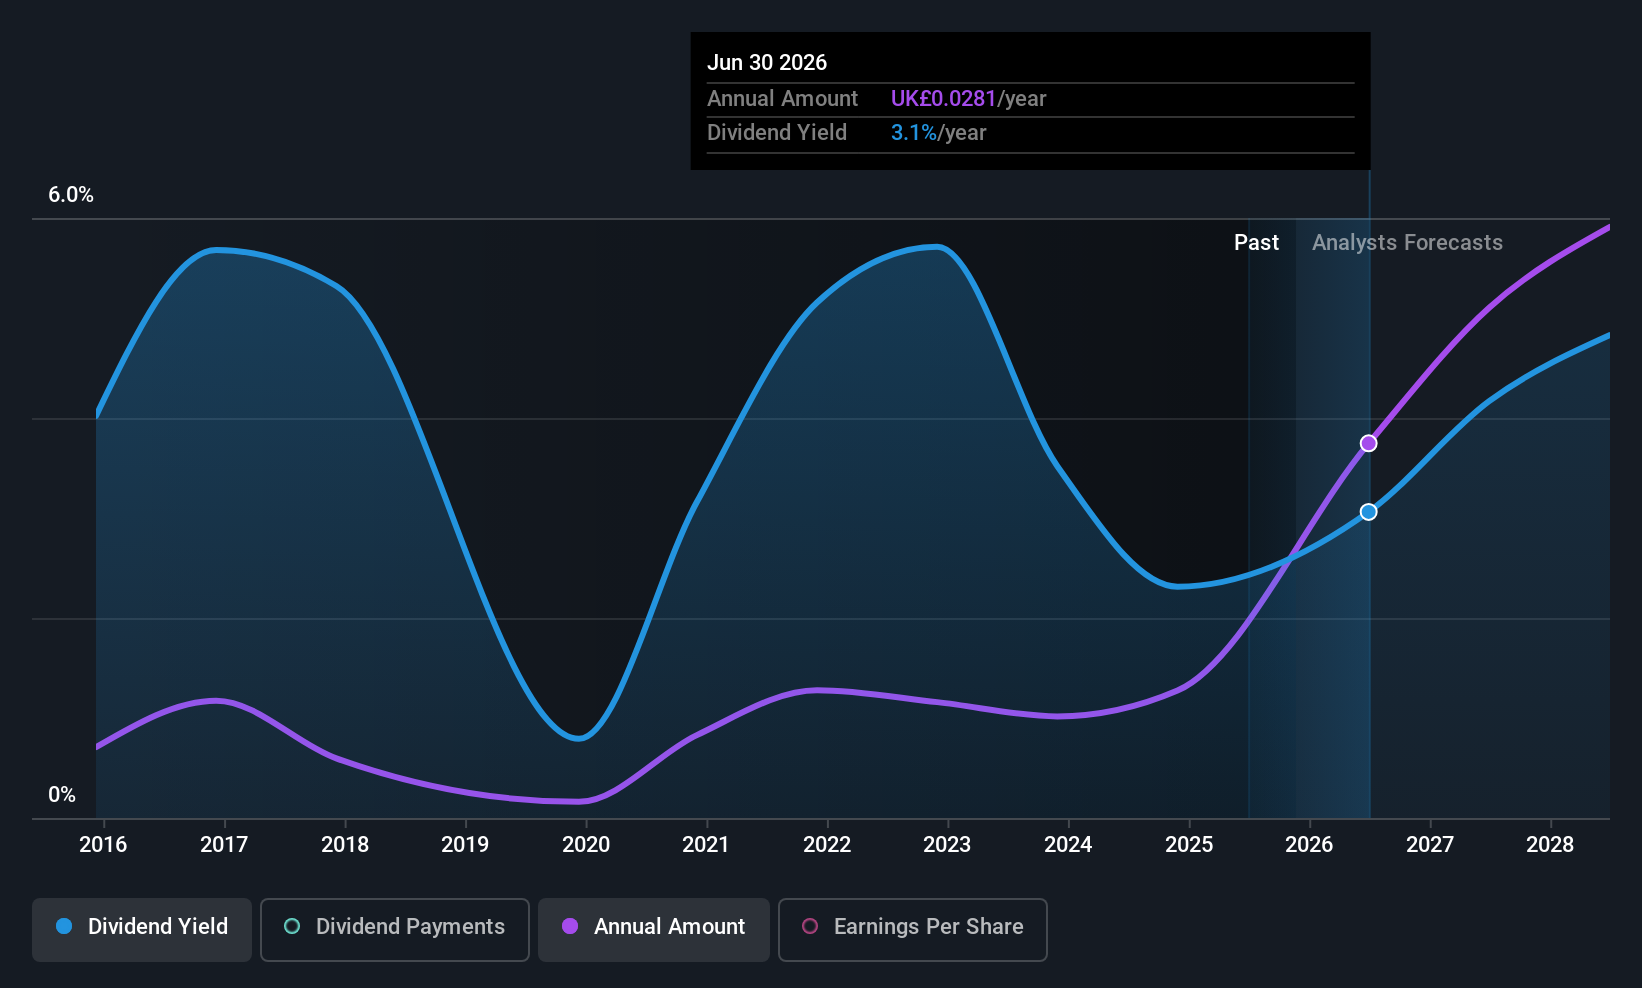Click the 2020 x-axis label
Image resolution: width=1642 pixels, height=988 pixels.
click(586, 845)
